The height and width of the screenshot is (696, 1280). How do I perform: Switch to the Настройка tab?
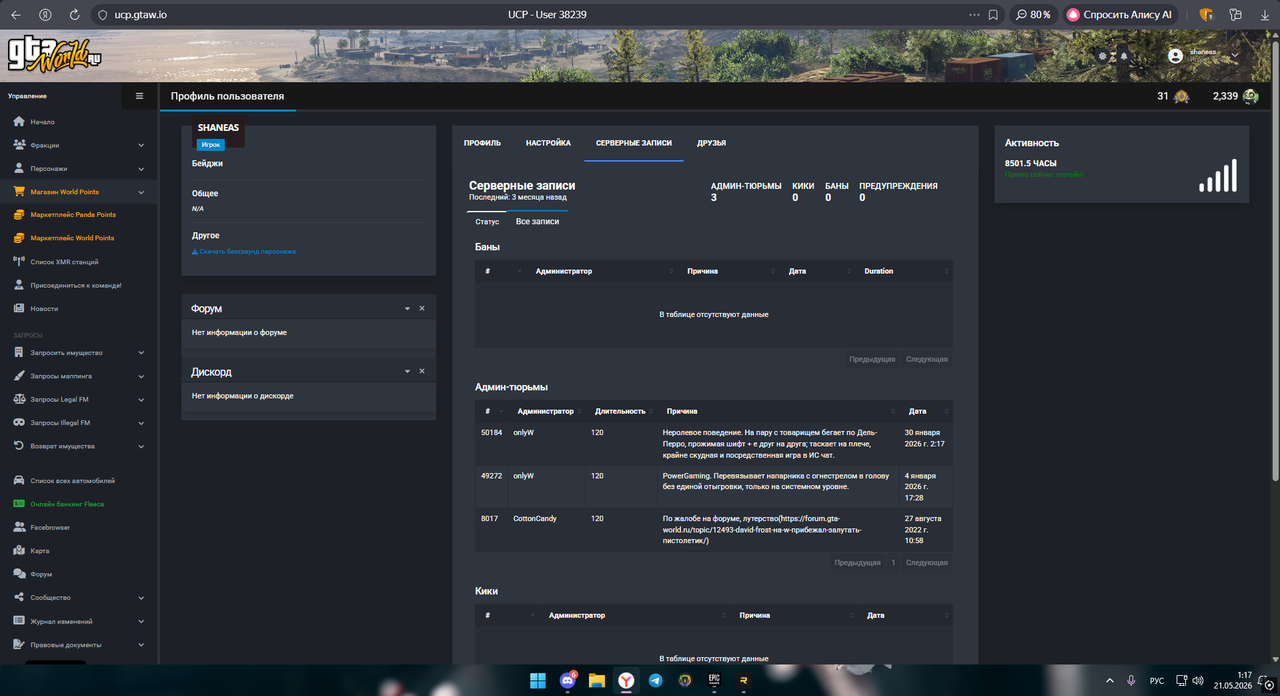point(548,143)
